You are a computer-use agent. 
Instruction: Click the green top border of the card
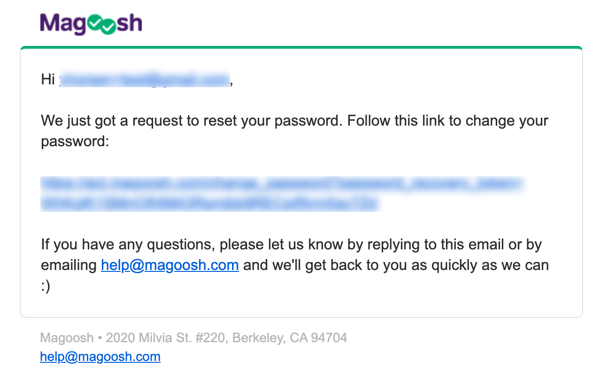(x=302, y=48)
